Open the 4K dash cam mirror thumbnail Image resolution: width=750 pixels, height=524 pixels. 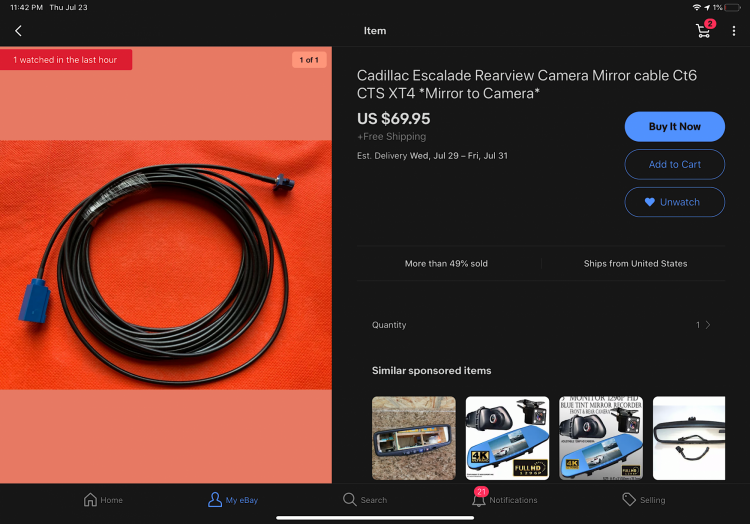[507, 438]
